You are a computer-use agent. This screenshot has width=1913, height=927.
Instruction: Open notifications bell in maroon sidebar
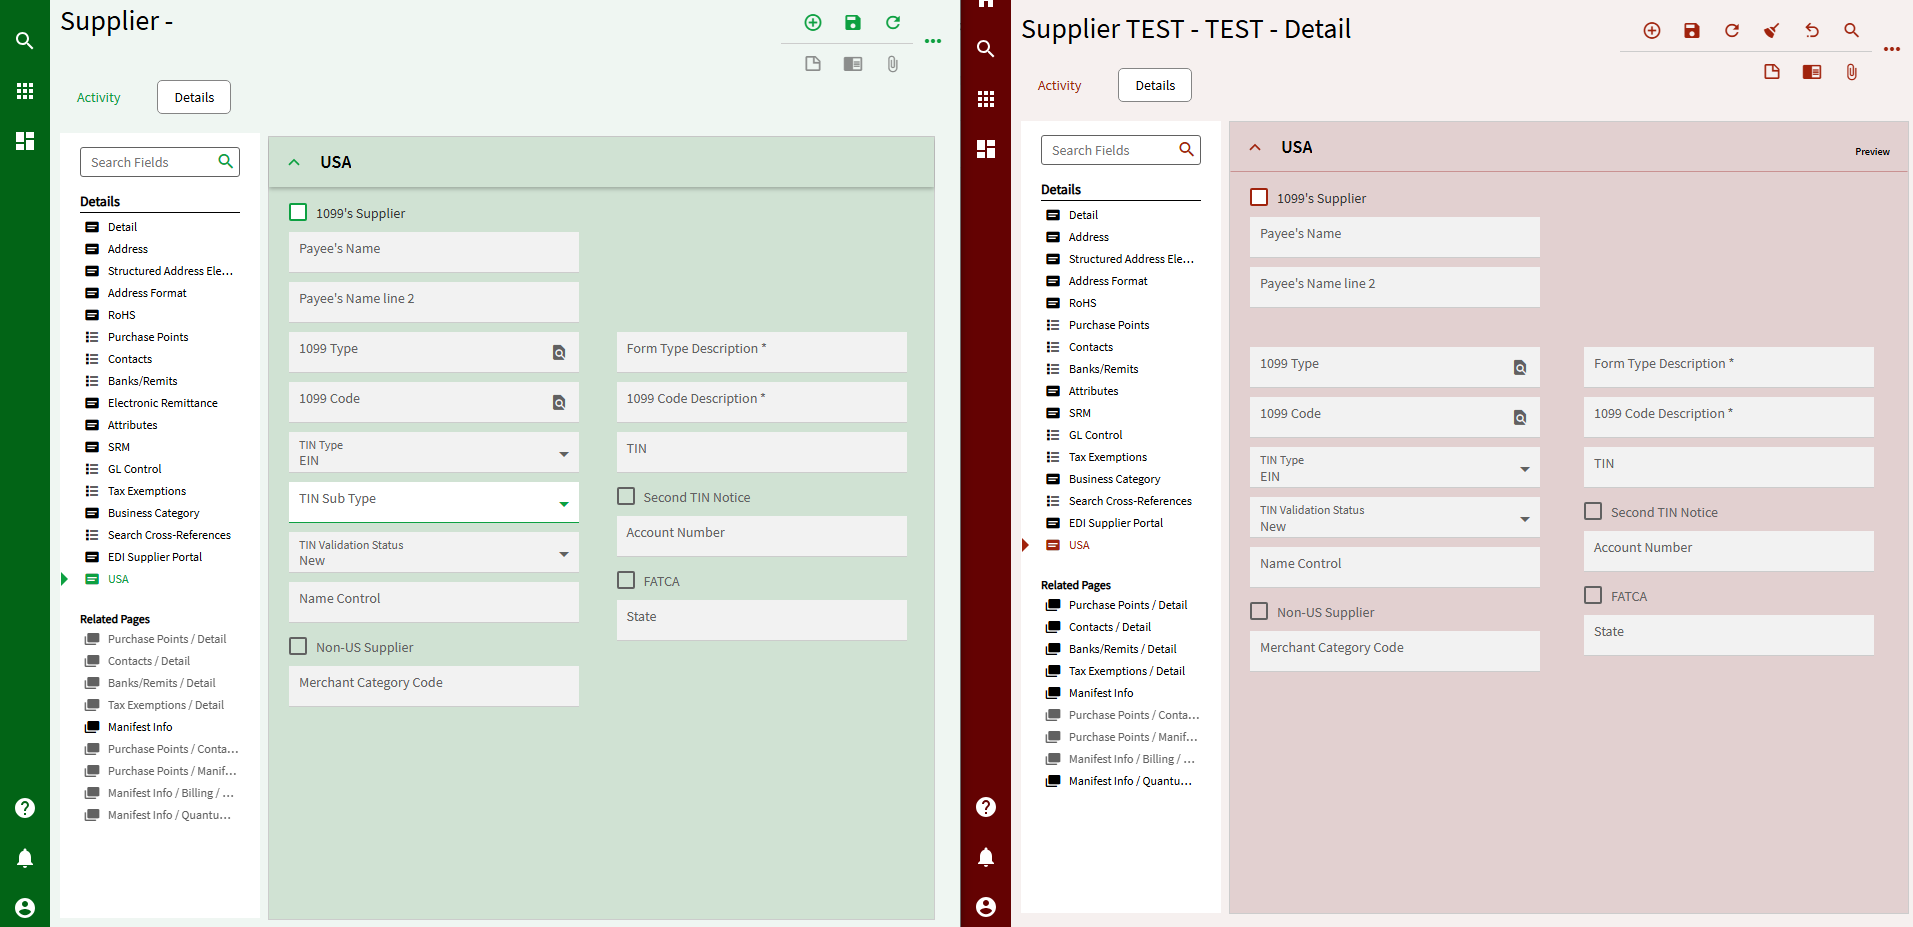pyautogui.click(x=986, y=857)
